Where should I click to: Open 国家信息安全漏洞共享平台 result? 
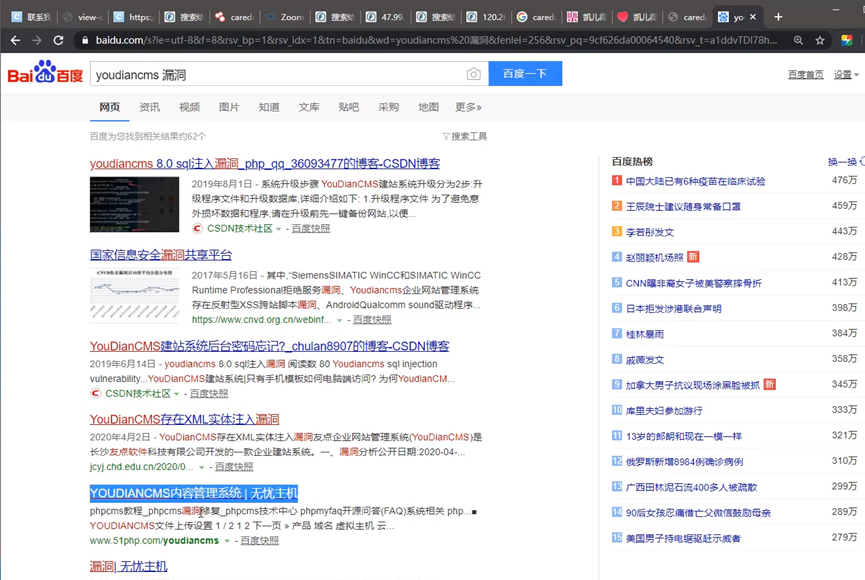tap(161, 255)
